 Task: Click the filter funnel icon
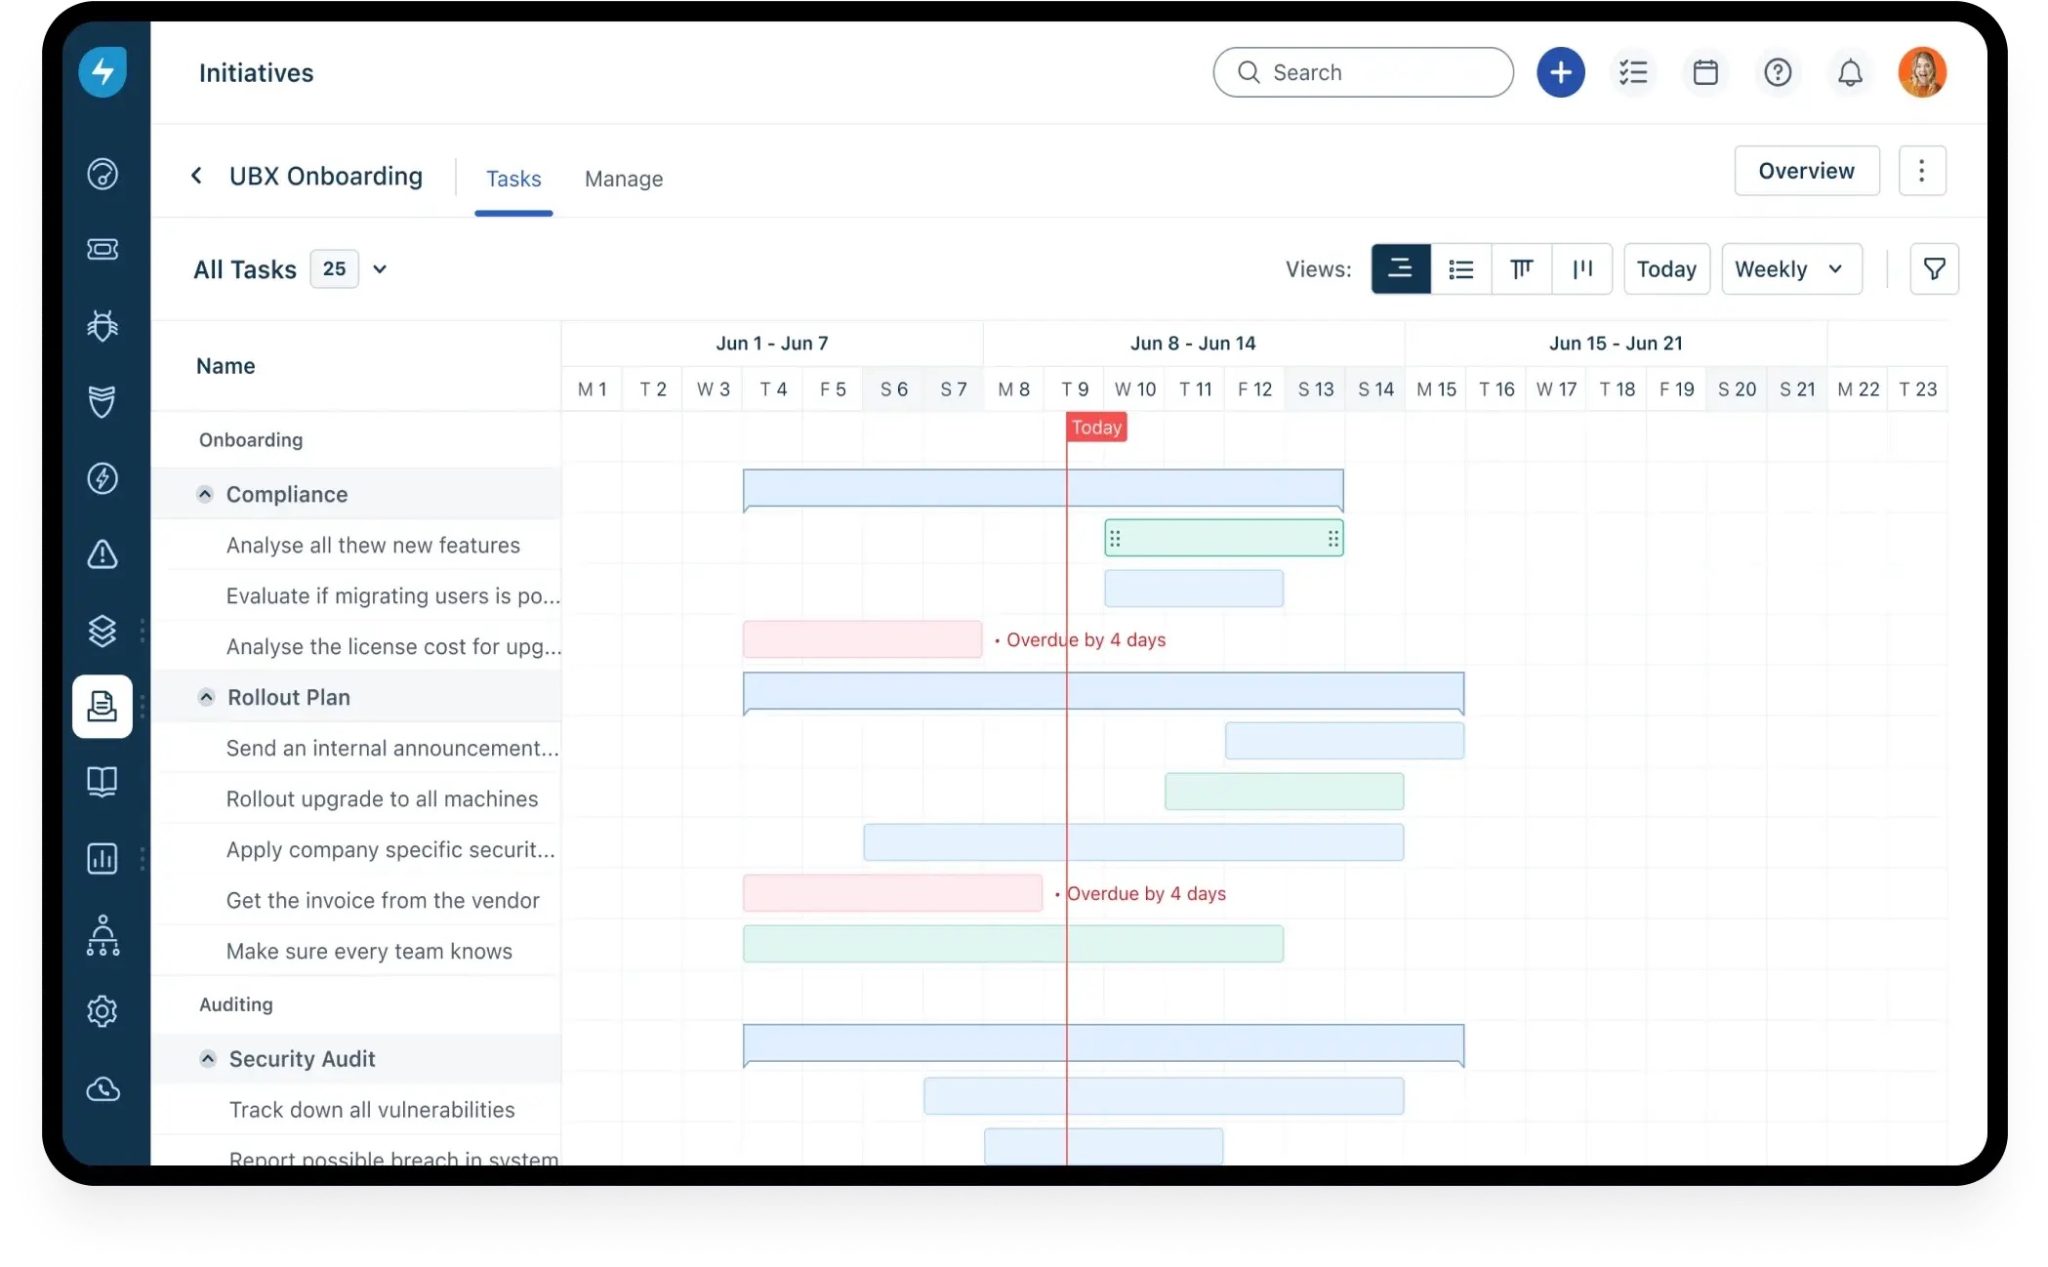[1934, 269]
